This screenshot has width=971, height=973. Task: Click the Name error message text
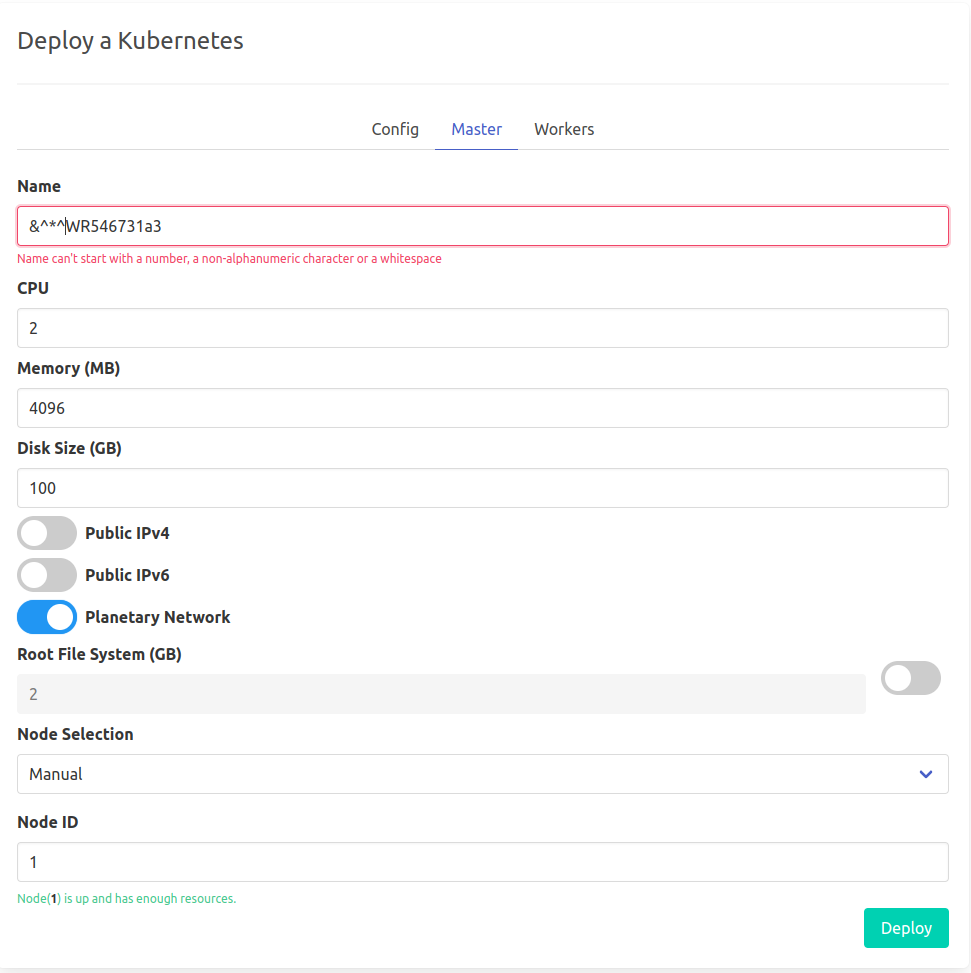pyautogui.click(x=229, y=258)
